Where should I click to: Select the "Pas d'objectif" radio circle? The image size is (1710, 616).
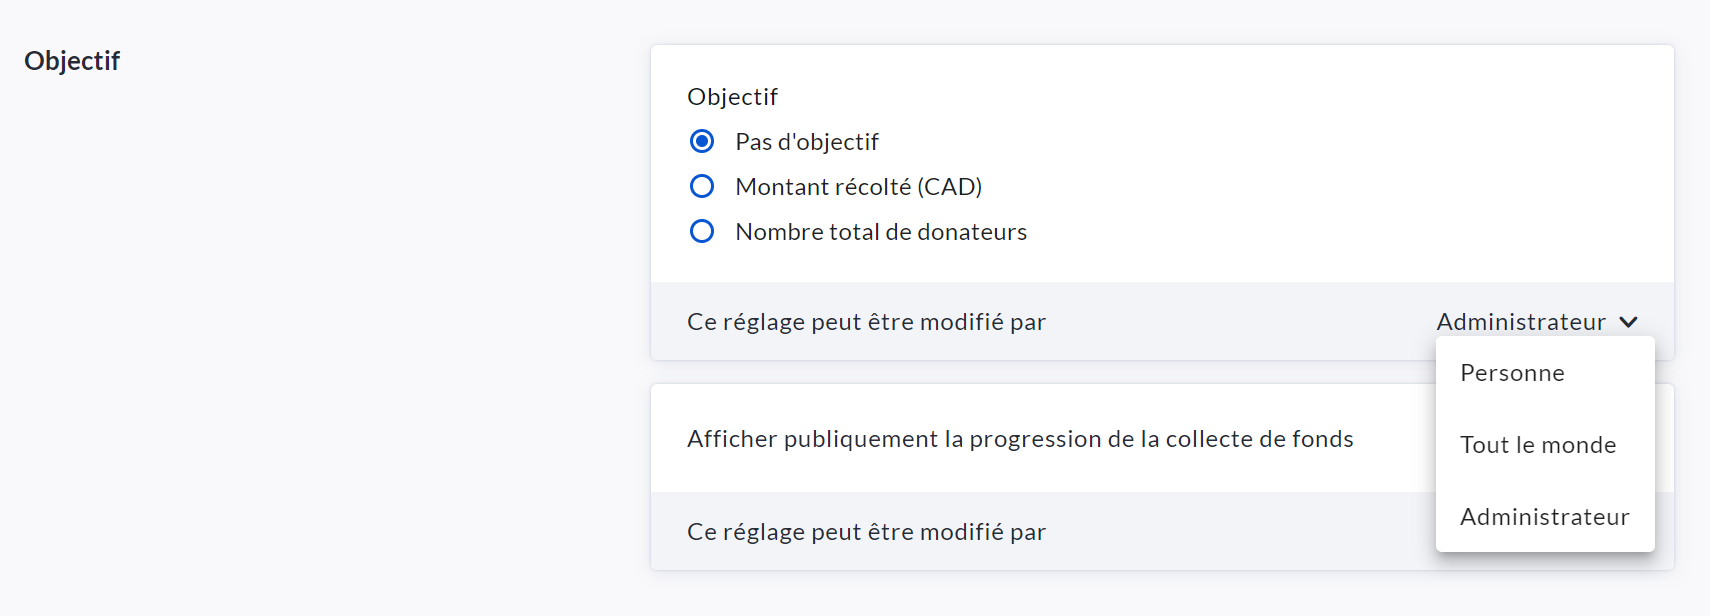click(x=702, y=141)
